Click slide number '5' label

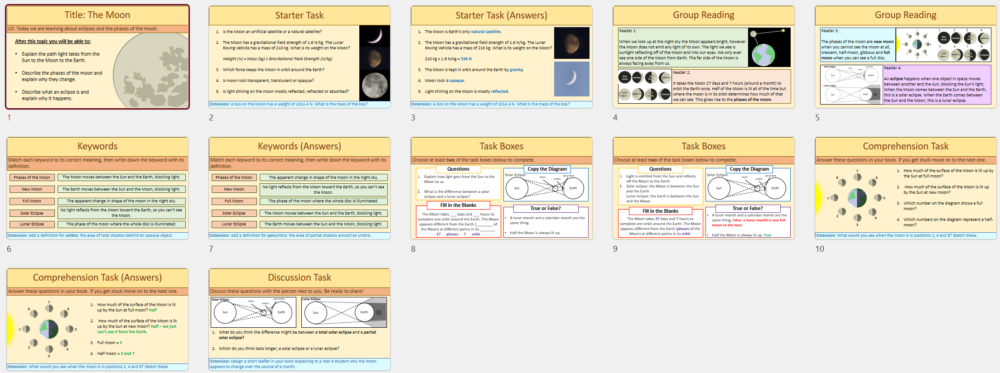(x=818, y=117)
